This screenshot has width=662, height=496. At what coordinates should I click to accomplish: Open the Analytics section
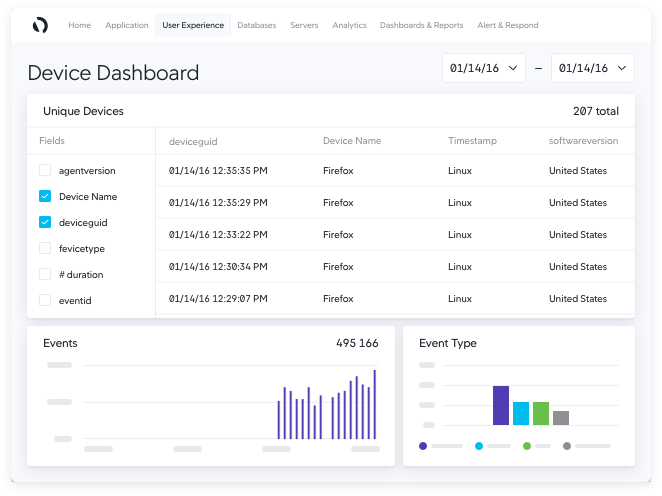click(349, 25)
